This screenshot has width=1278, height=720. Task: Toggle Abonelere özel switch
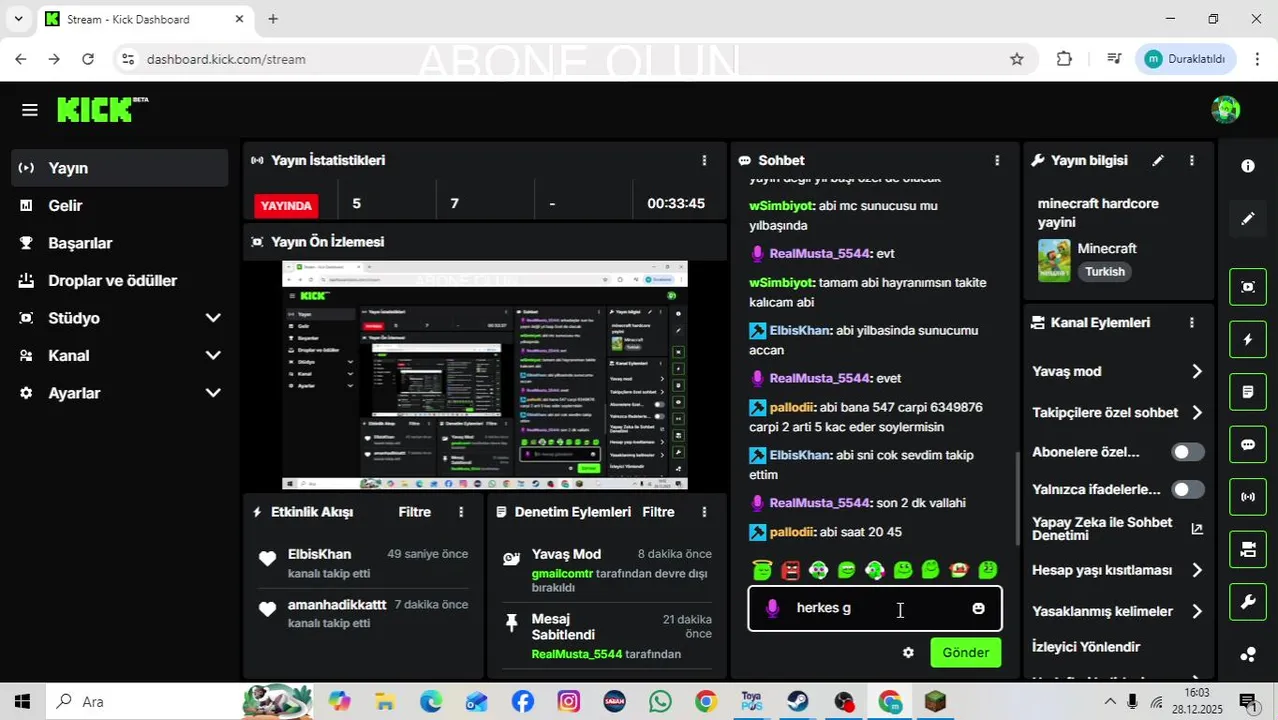pyautogui.click(x=1188, y=452)
